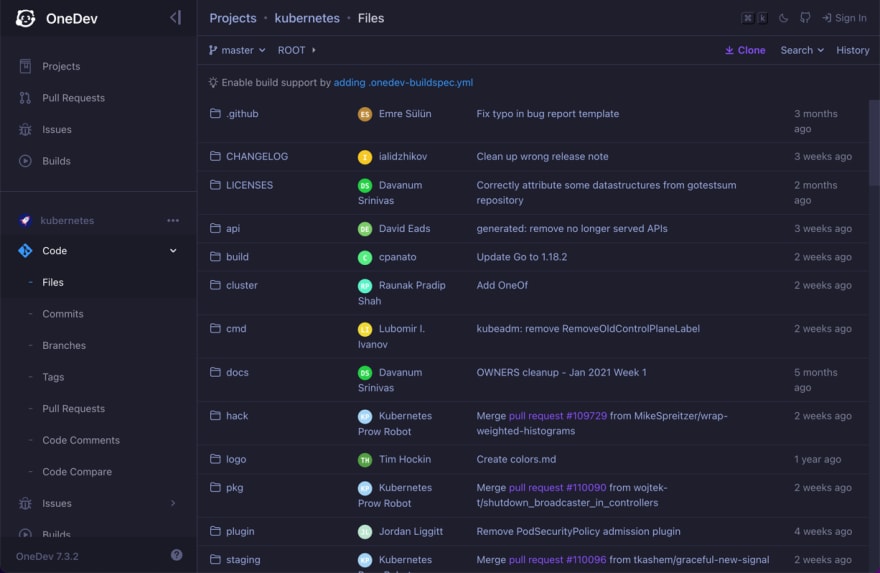This screenshot has width=880, height=573.
Task: Open pull request #110096 link
Action: pos(557,560)
